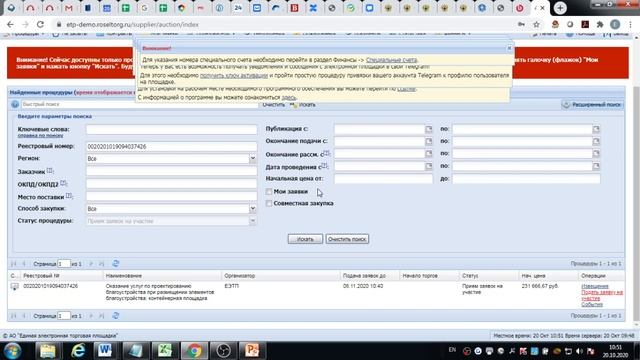The image size is (640, 360).
Task: Open calendar for Публикация по date
Action: [x=596, y=129]
